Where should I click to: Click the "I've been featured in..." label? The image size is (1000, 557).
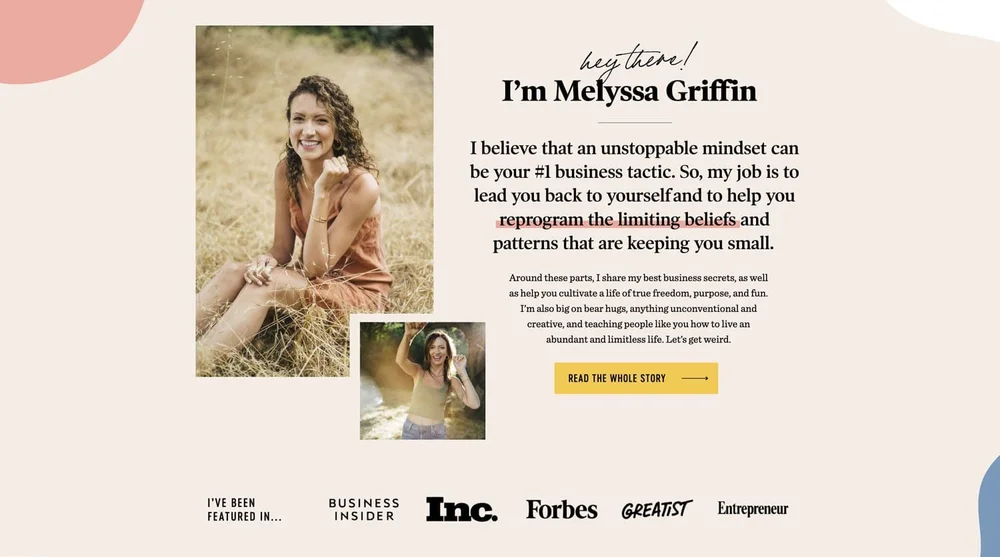[244, 510]
